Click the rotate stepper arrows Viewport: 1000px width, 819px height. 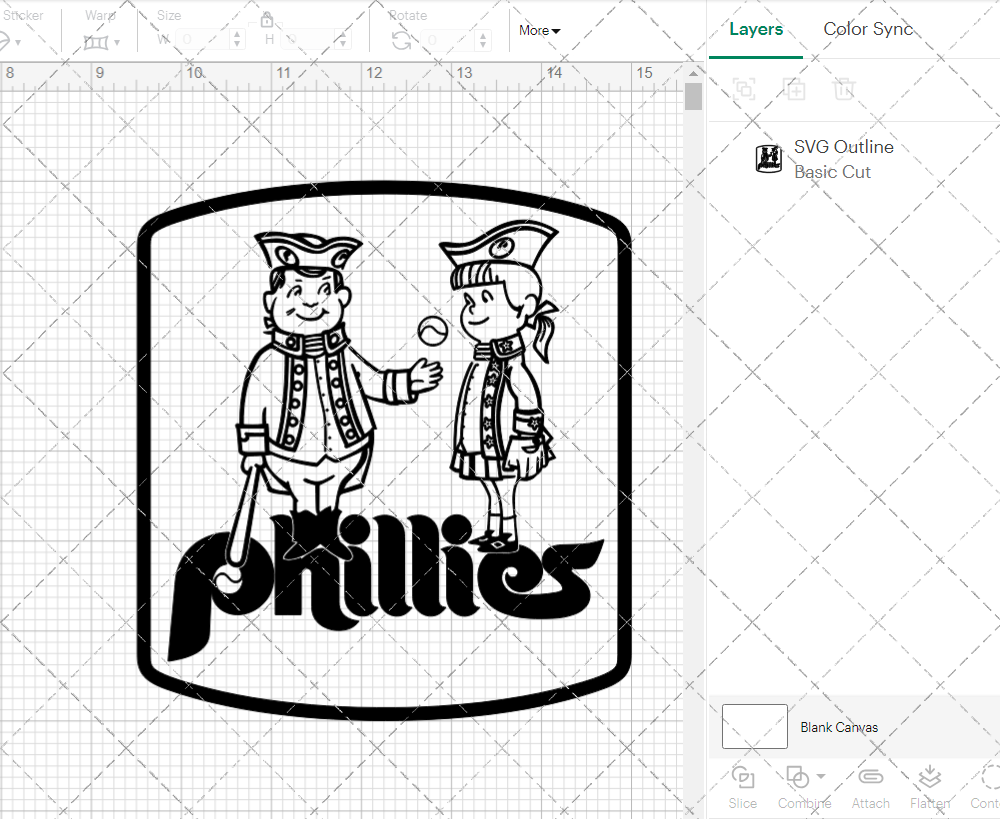coord(483,40)
